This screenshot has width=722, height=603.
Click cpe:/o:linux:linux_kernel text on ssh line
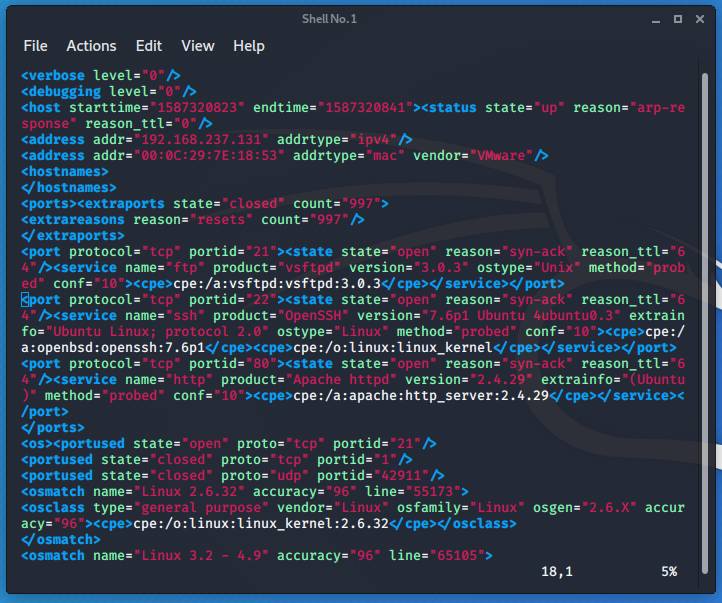coord(393,348)
